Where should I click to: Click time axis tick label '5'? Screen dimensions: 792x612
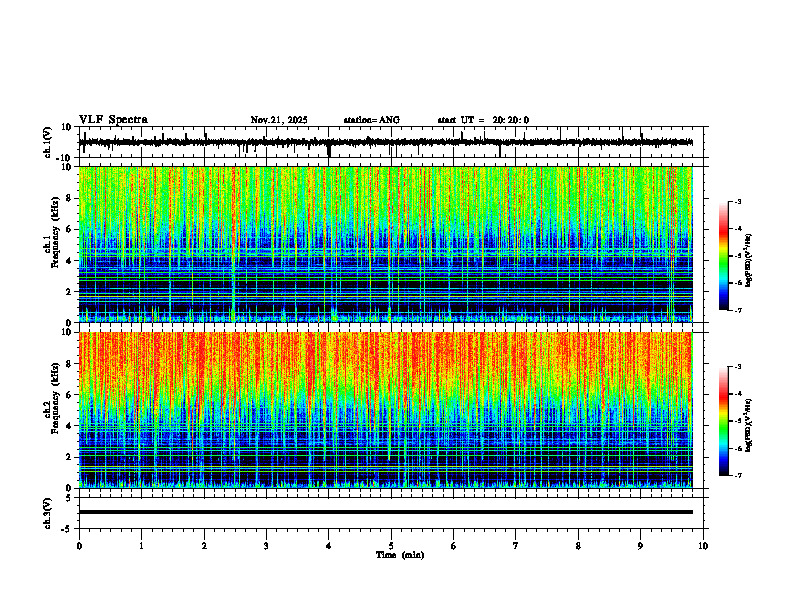pyautogui.click(x=391, y=546)
